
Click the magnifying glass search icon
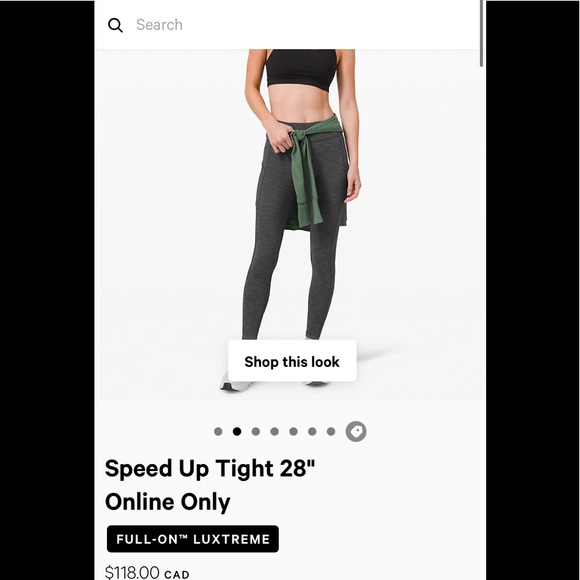pyautogui.click(x=115, y=25)
